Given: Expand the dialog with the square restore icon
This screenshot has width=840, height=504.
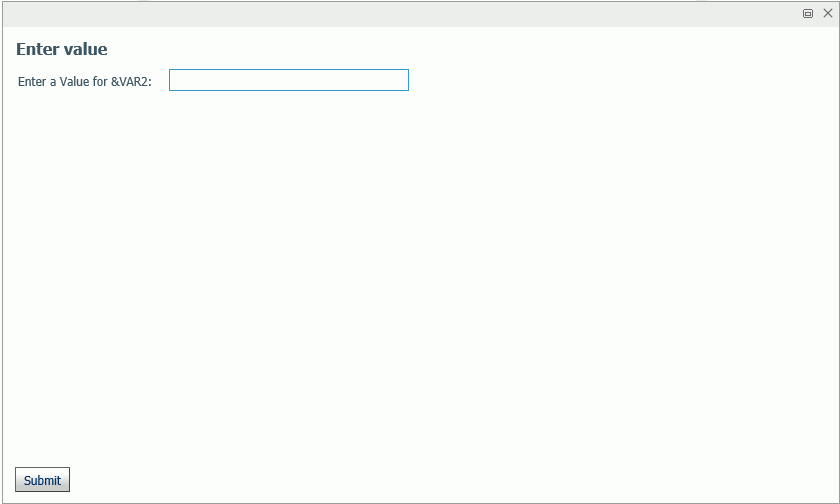Looking at the screenshot, I should tap(808, 13).
